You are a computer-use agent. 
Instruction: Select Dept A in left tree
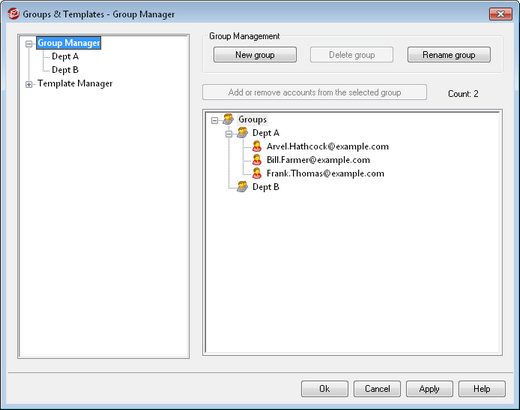pyautogui.click(x=65, y=57)
